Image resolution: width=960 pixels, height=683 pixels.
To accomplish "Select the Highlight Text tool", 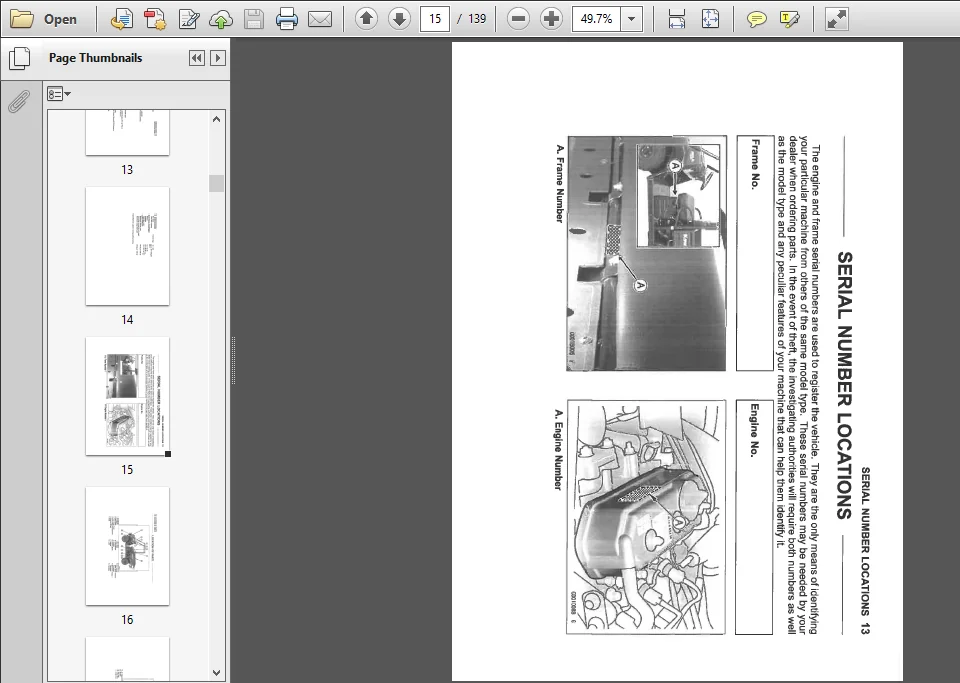I will (789, 19).
